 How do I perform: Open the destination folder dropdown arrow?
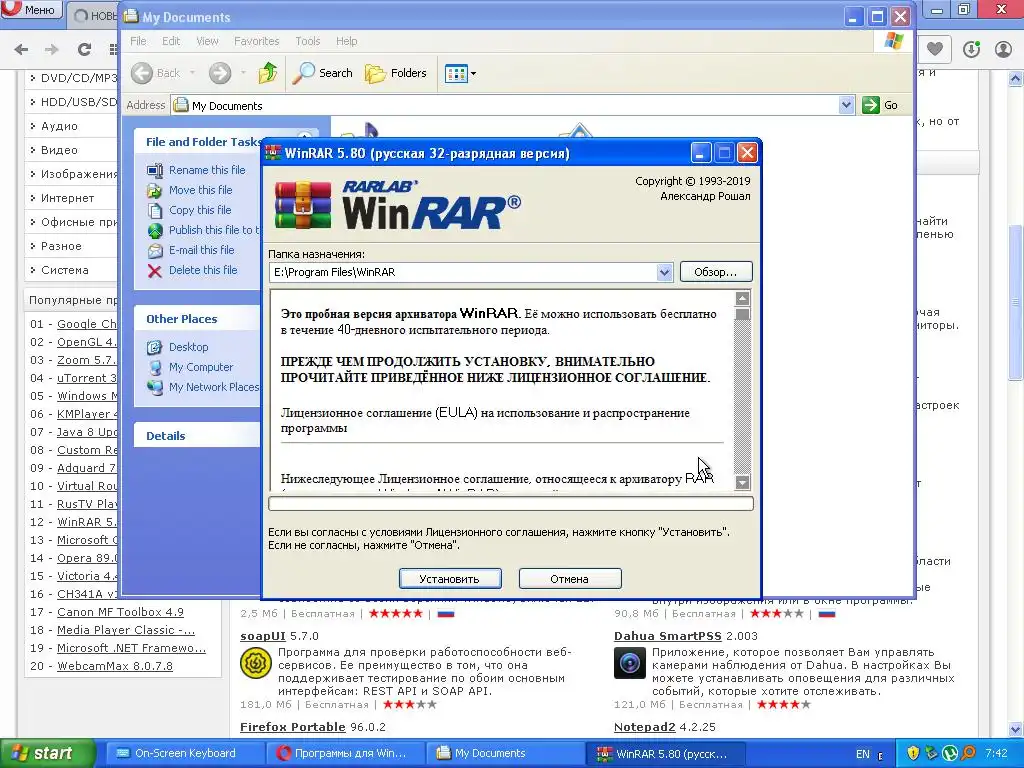click(664, 272)
